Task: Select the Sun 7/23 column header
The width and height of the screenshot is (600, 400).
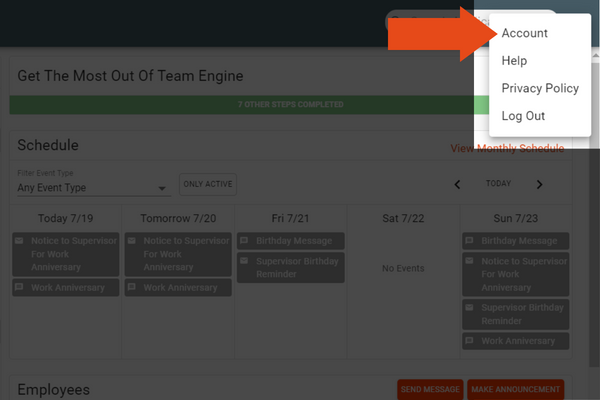Action: pos(515,218)
